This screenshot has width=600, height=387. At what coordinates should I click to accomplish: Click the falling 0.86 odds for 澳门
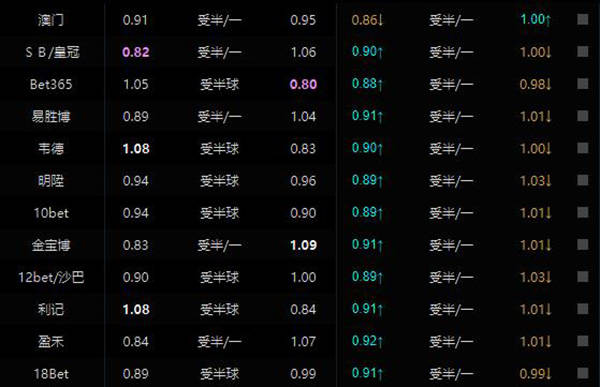pos(367,20)
